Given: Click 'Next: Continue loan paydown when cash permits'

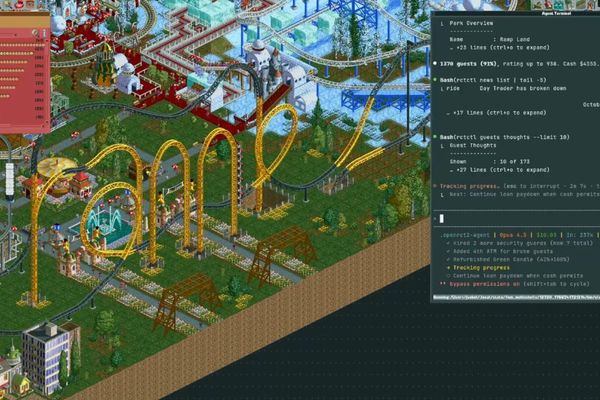Looking at the screenshot, I should tap(524, 194).
